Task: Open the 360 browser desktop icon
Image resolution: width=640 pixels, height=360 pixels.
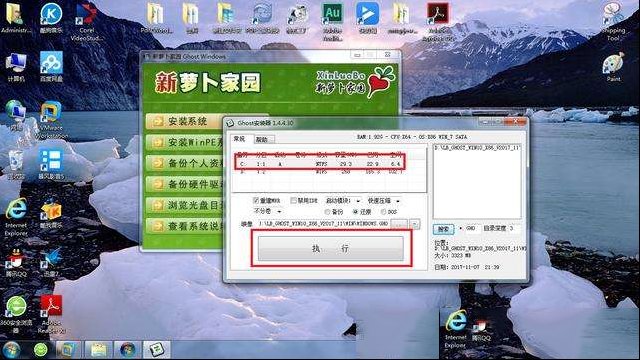Action: (x=16, y=314)
